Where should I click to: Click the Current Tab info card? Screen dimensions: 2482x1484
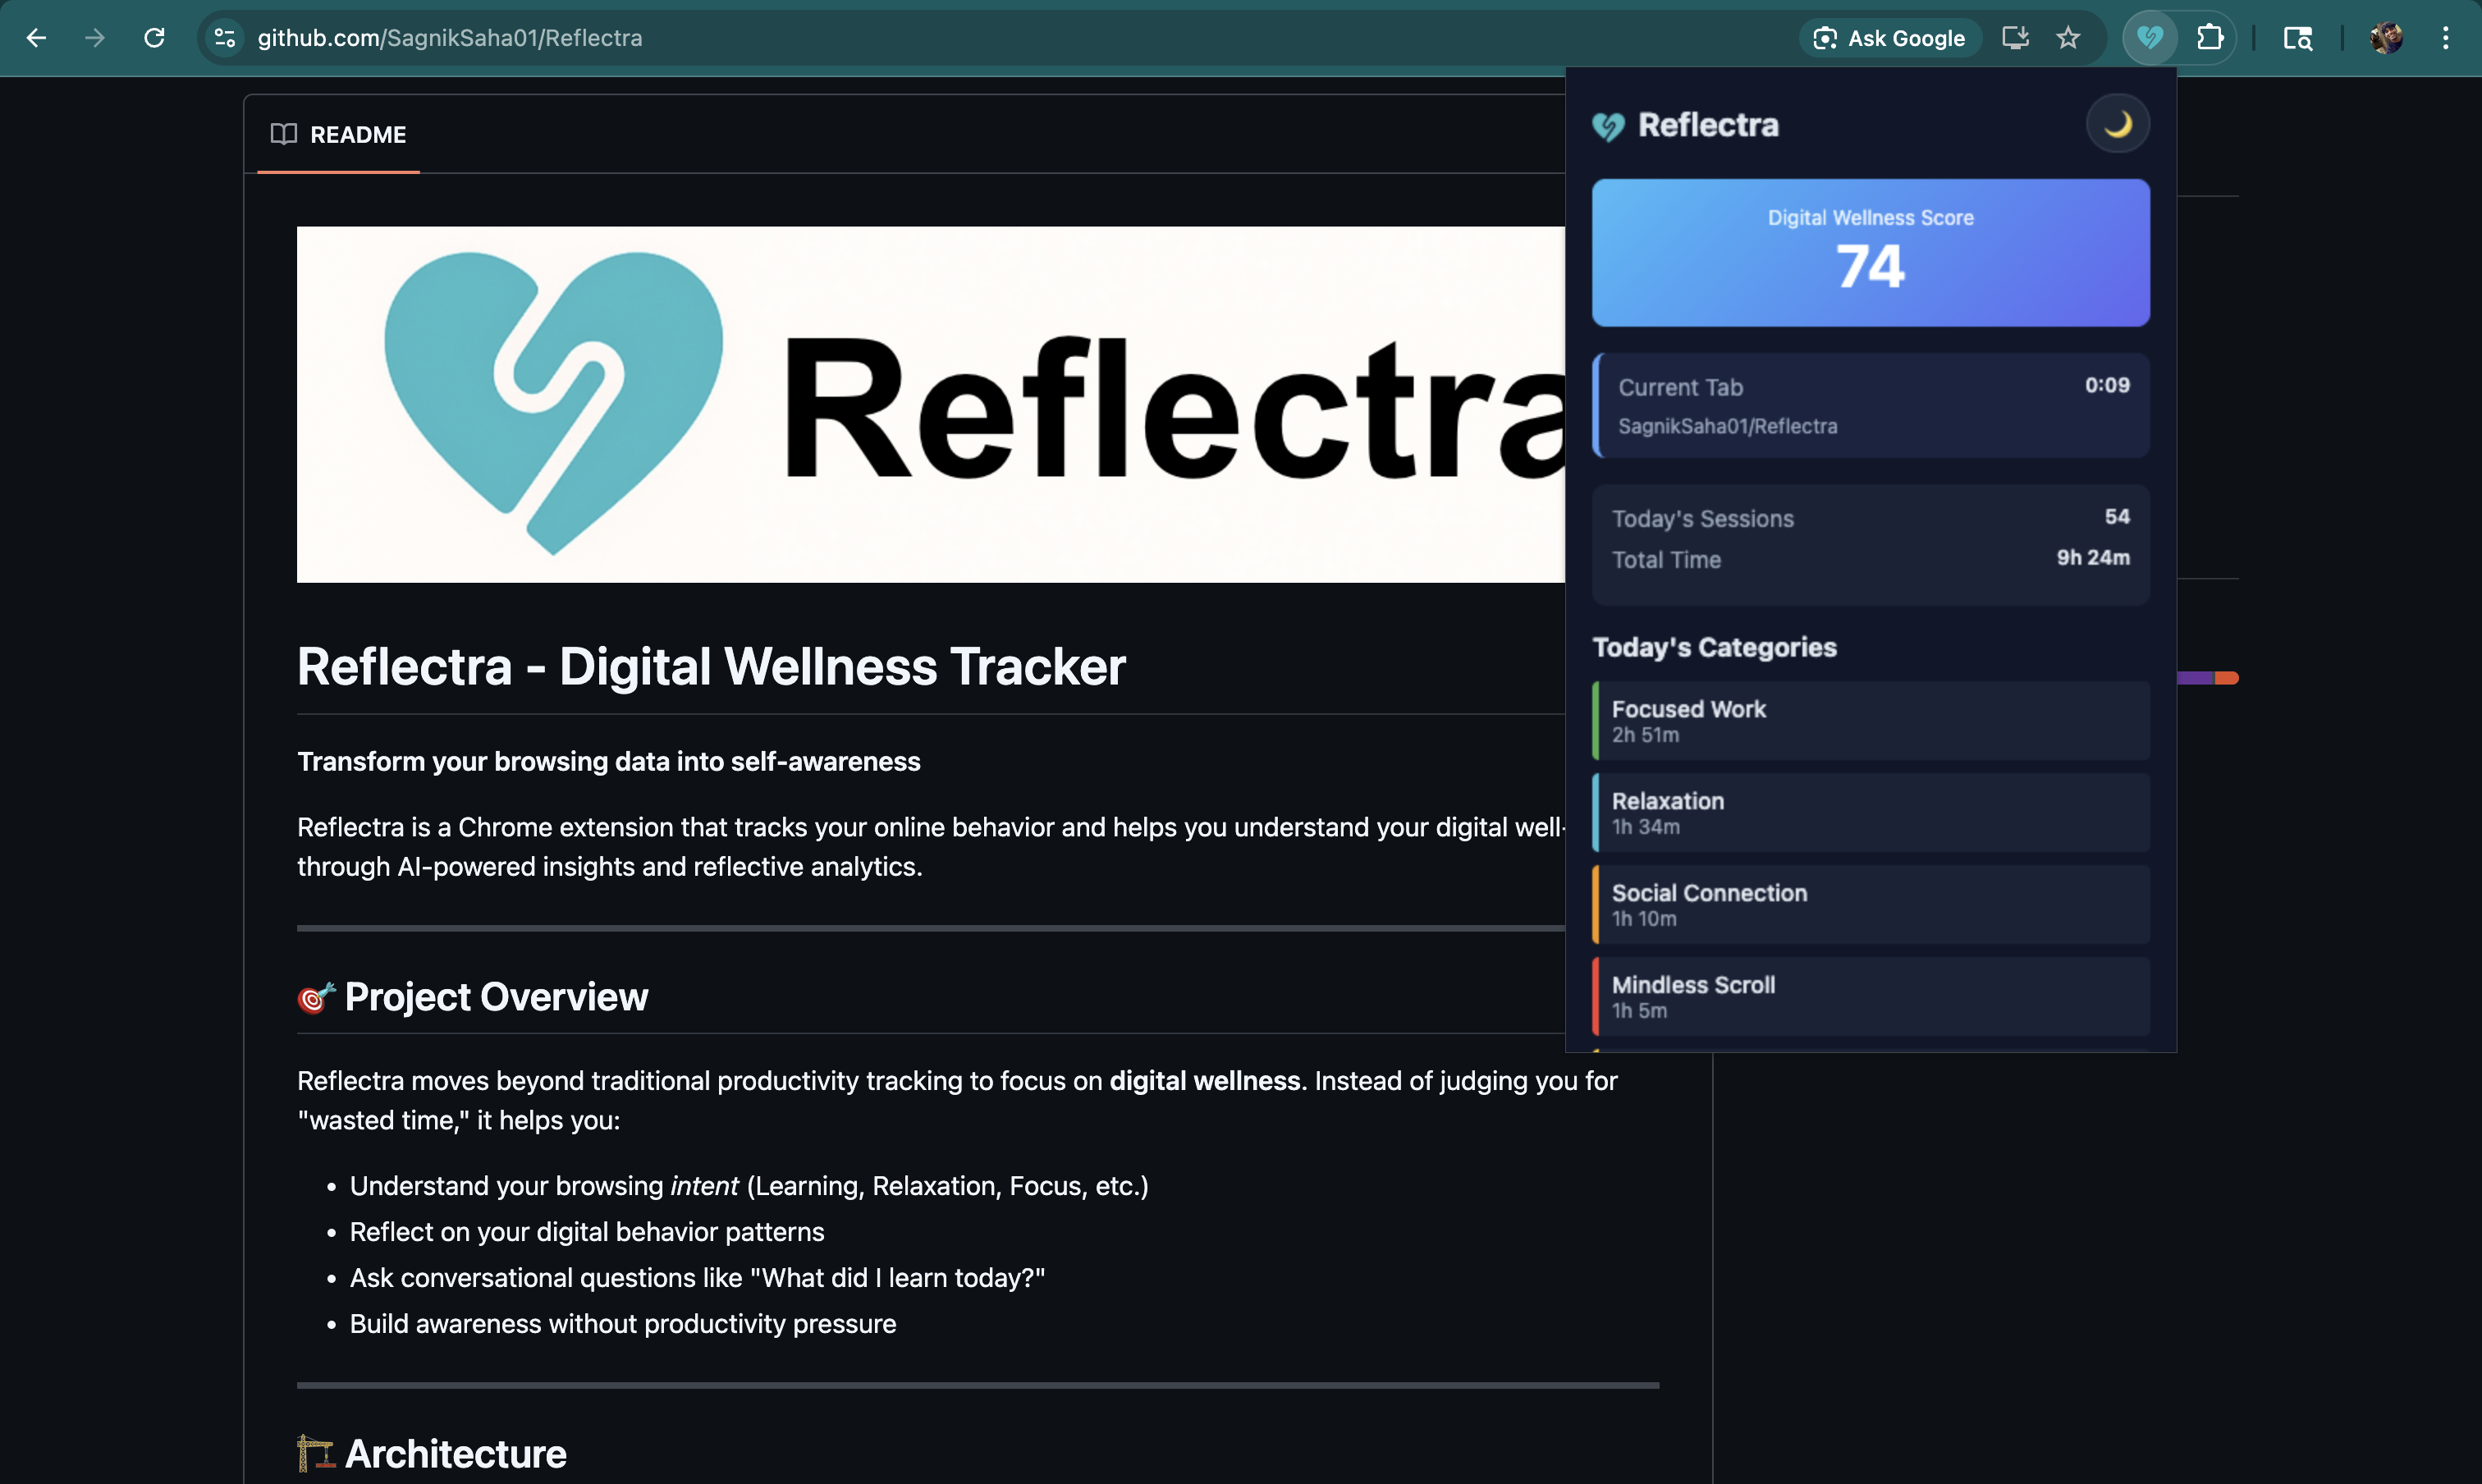tap(1870, 405)
